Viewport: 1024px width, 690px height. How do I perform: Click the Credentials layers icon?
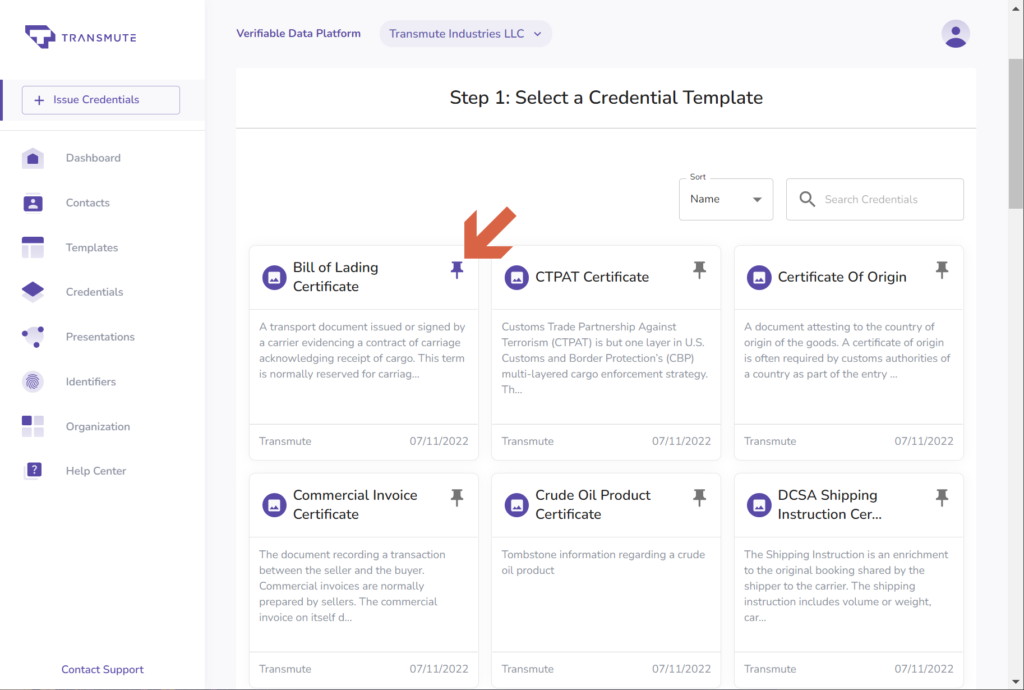(33, 292)
